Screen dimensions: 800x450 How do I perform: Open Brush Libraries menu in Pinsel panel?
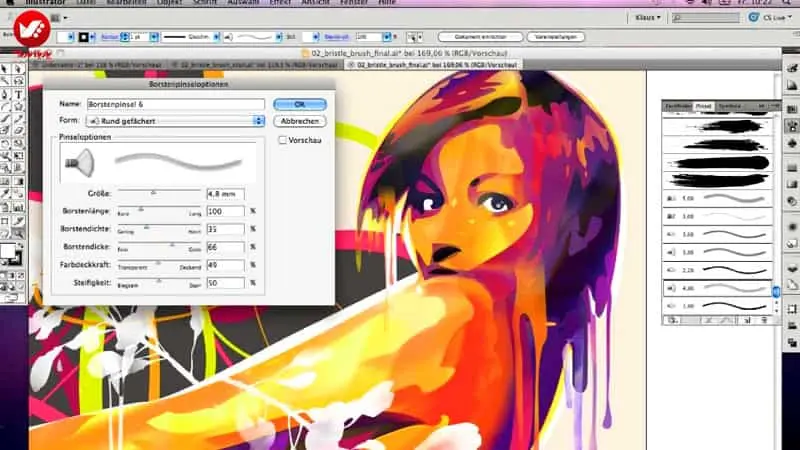click(x=673, y=320)
